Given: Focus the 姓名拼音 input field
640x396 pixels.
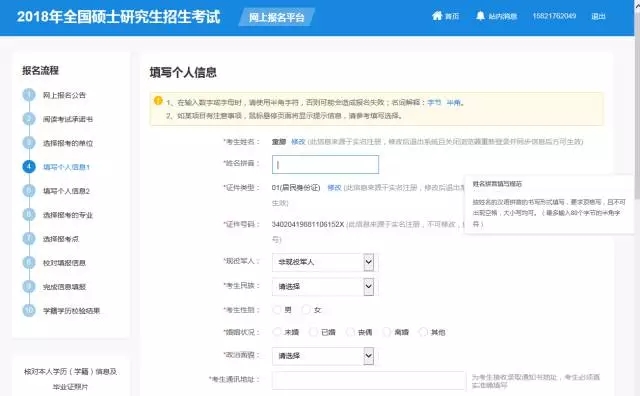Looking at the screenshot, I should (x=325, y=165).
